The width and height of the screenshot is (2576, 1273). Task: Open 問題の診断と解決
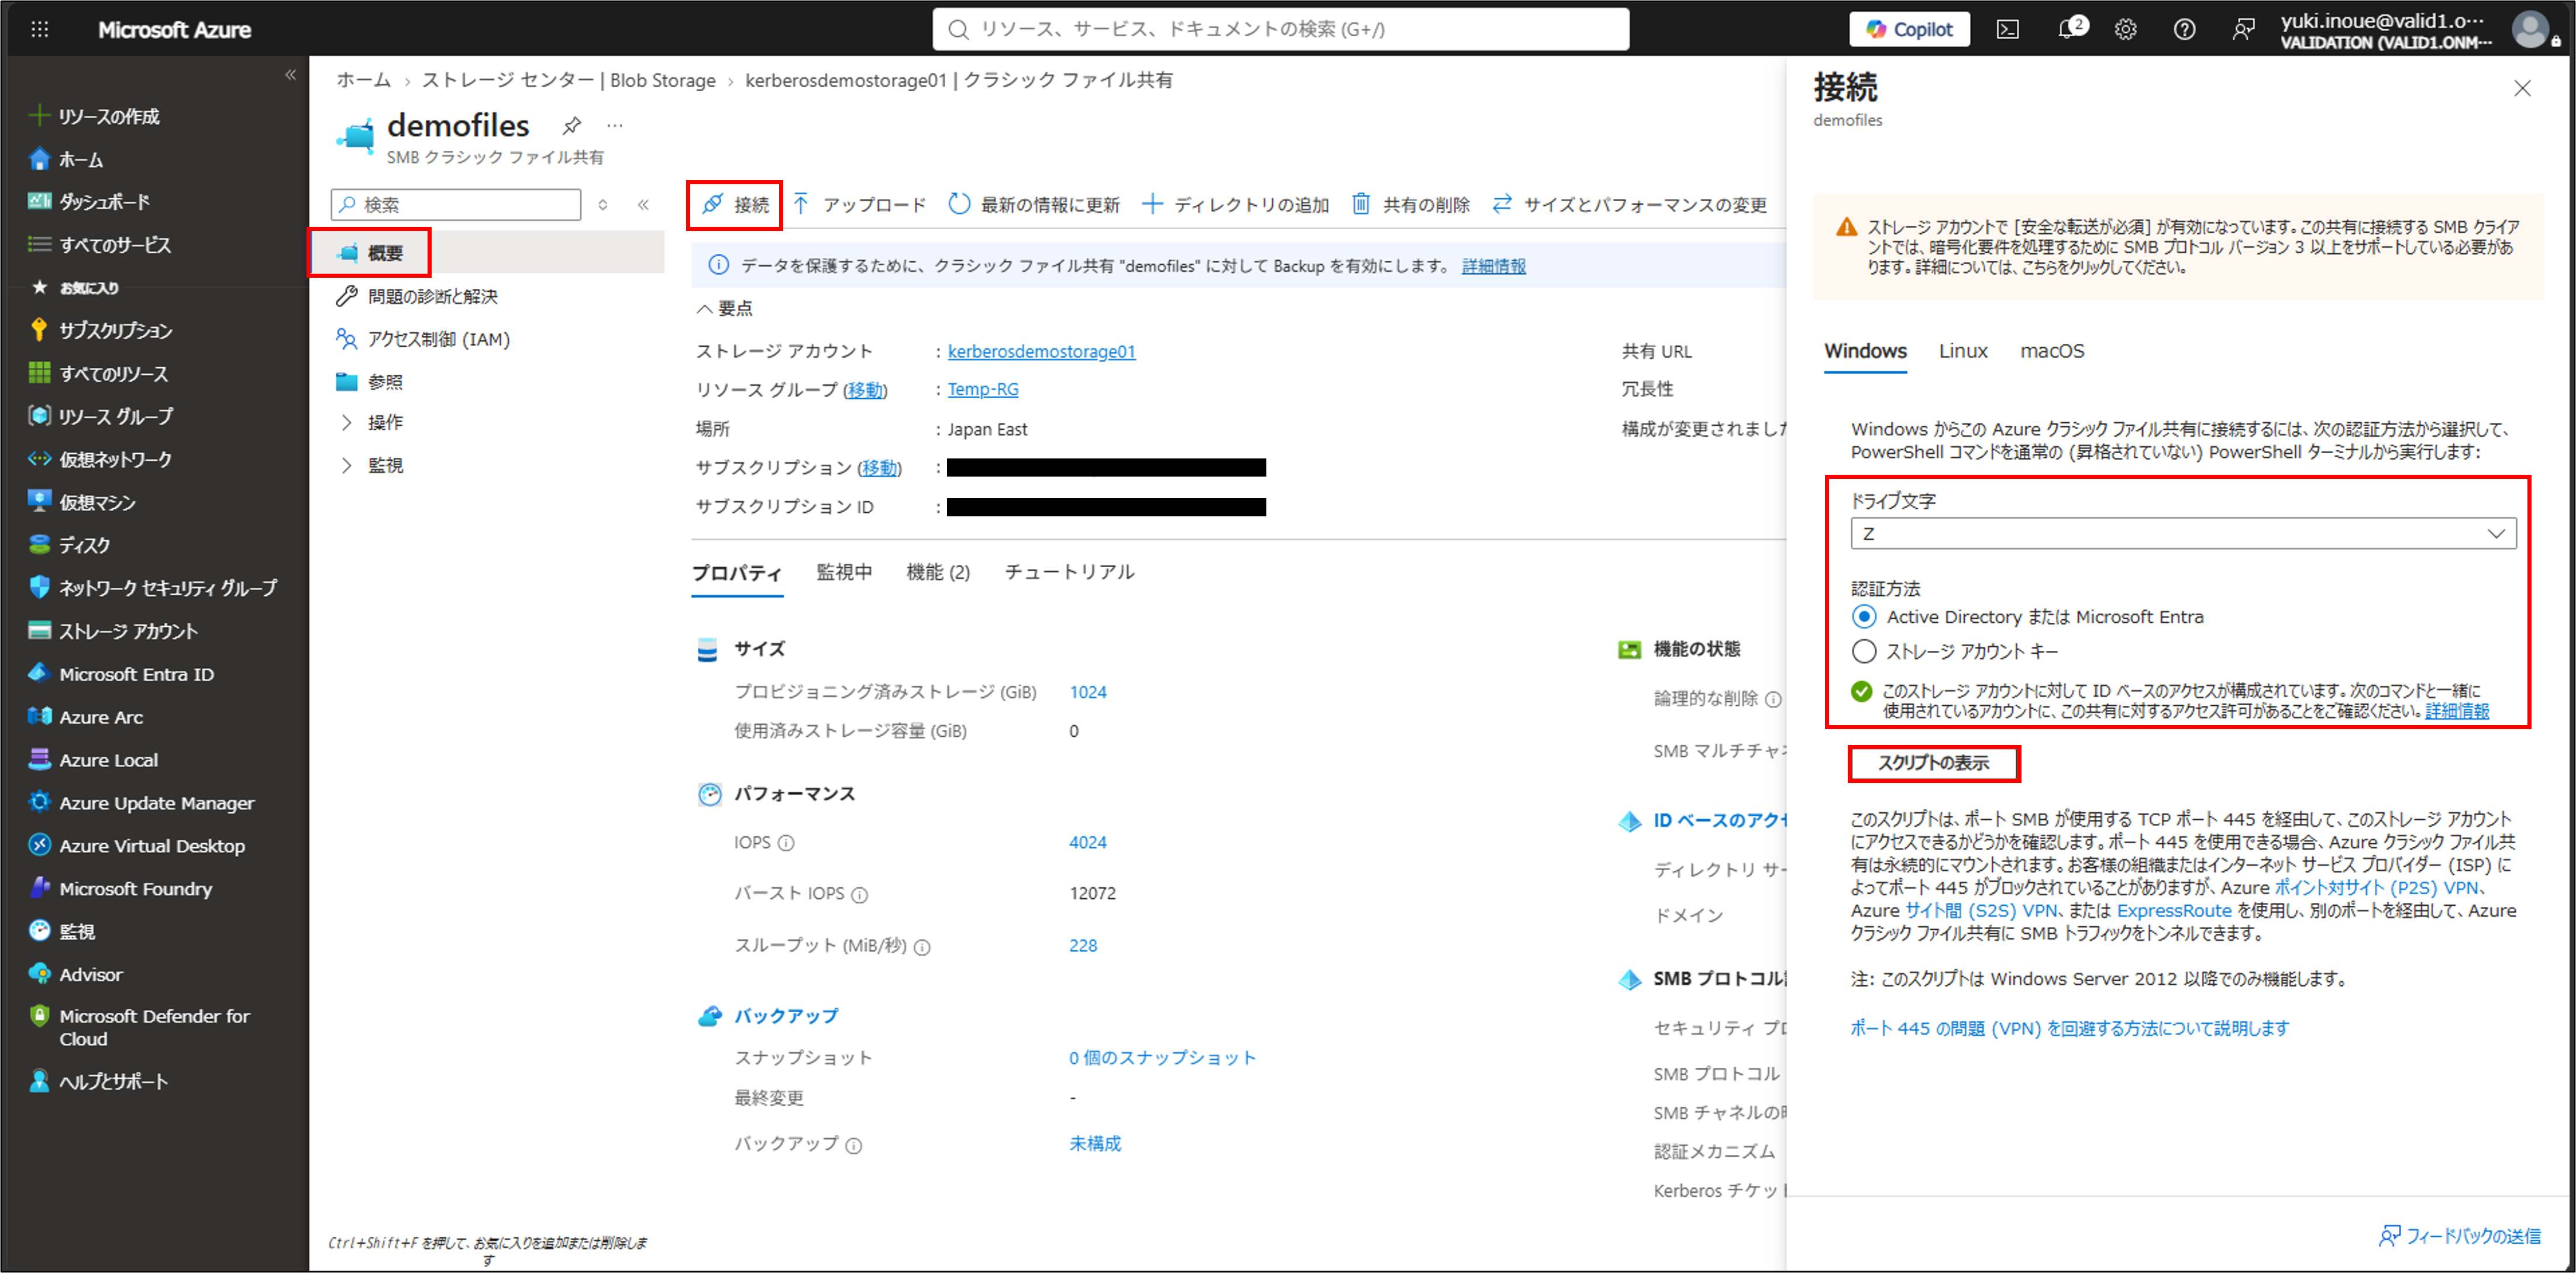coord(432,296)
